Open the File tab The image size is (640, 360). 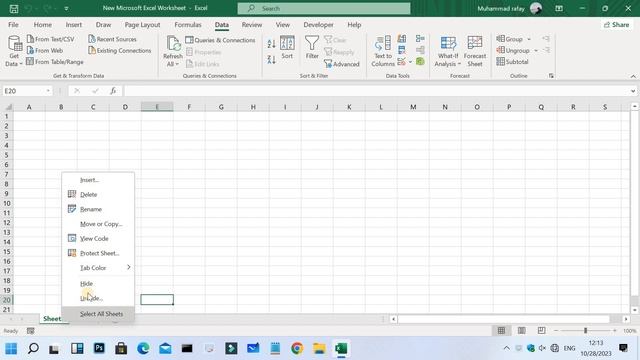pos(13,24)
